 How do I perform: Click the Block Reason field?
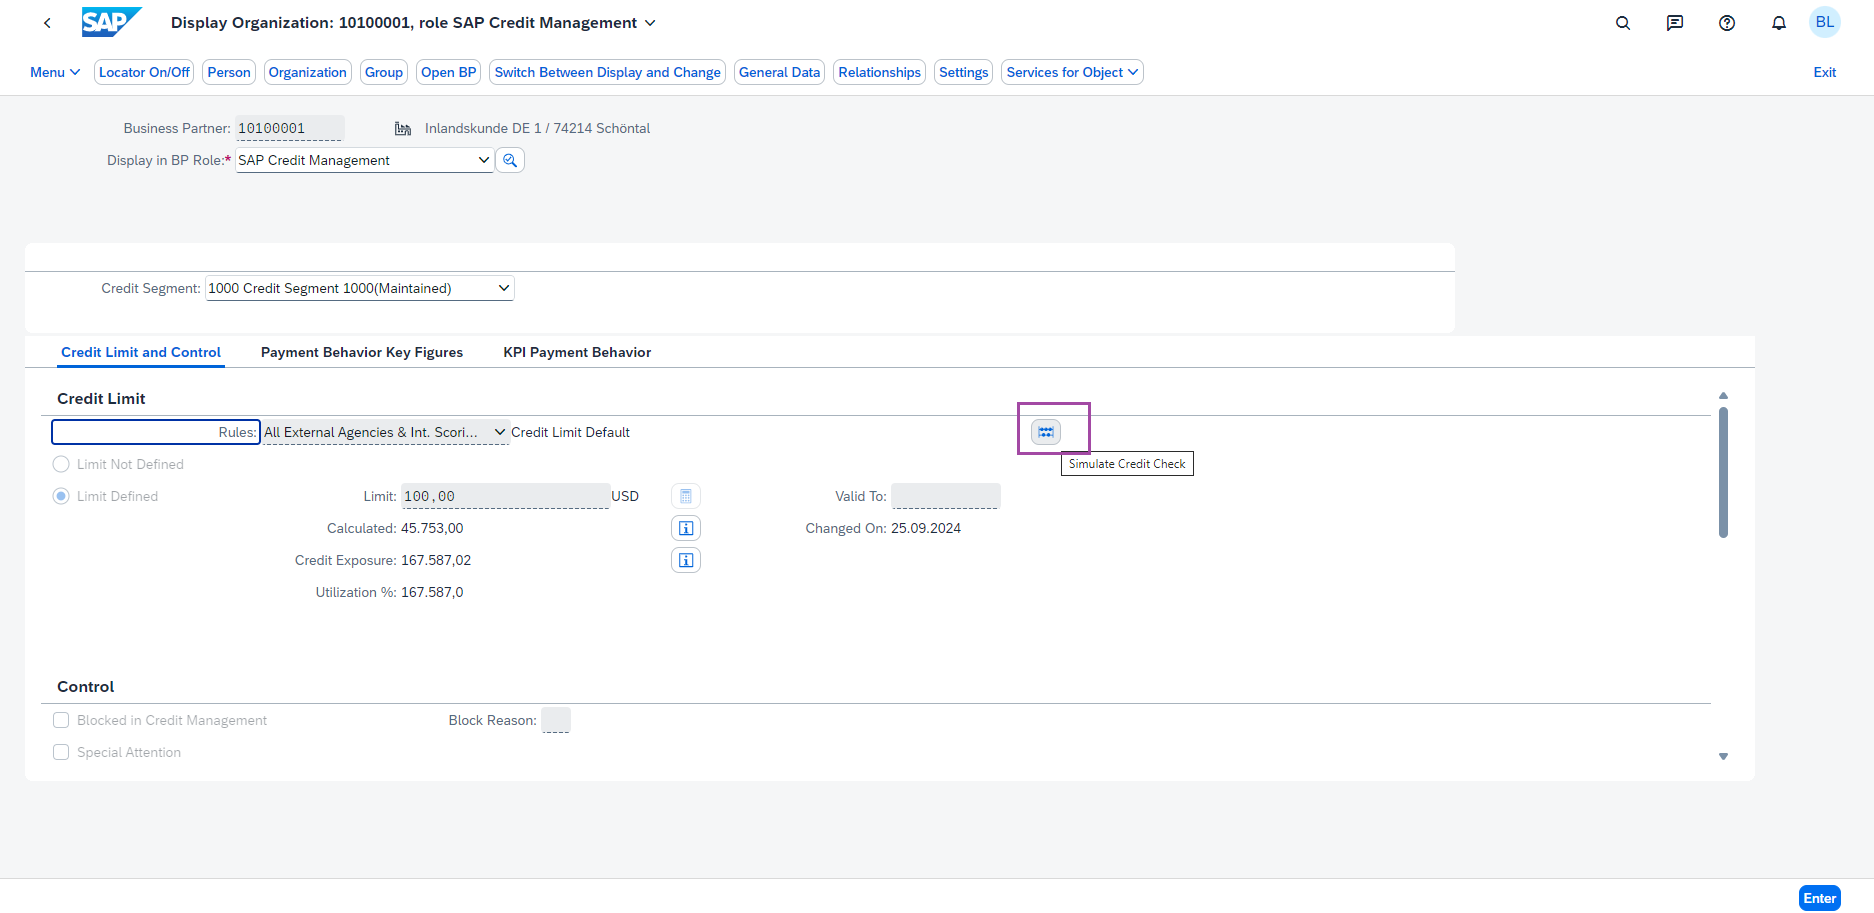pyautogui.click(x=556, y=720)
